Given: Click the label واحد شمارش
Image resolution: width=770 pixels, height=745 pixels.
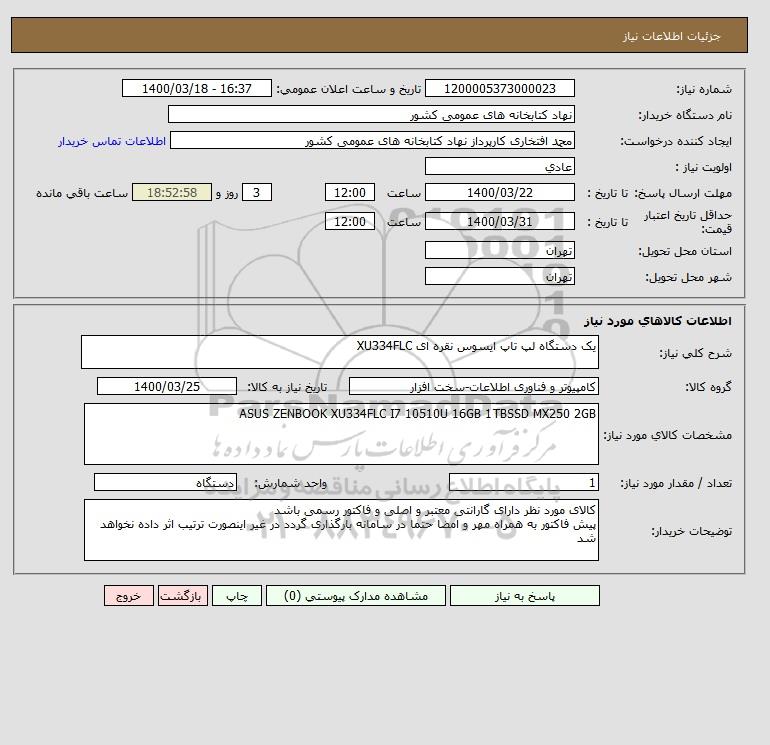Looking at the screenshot, I should tap(290, 483).
